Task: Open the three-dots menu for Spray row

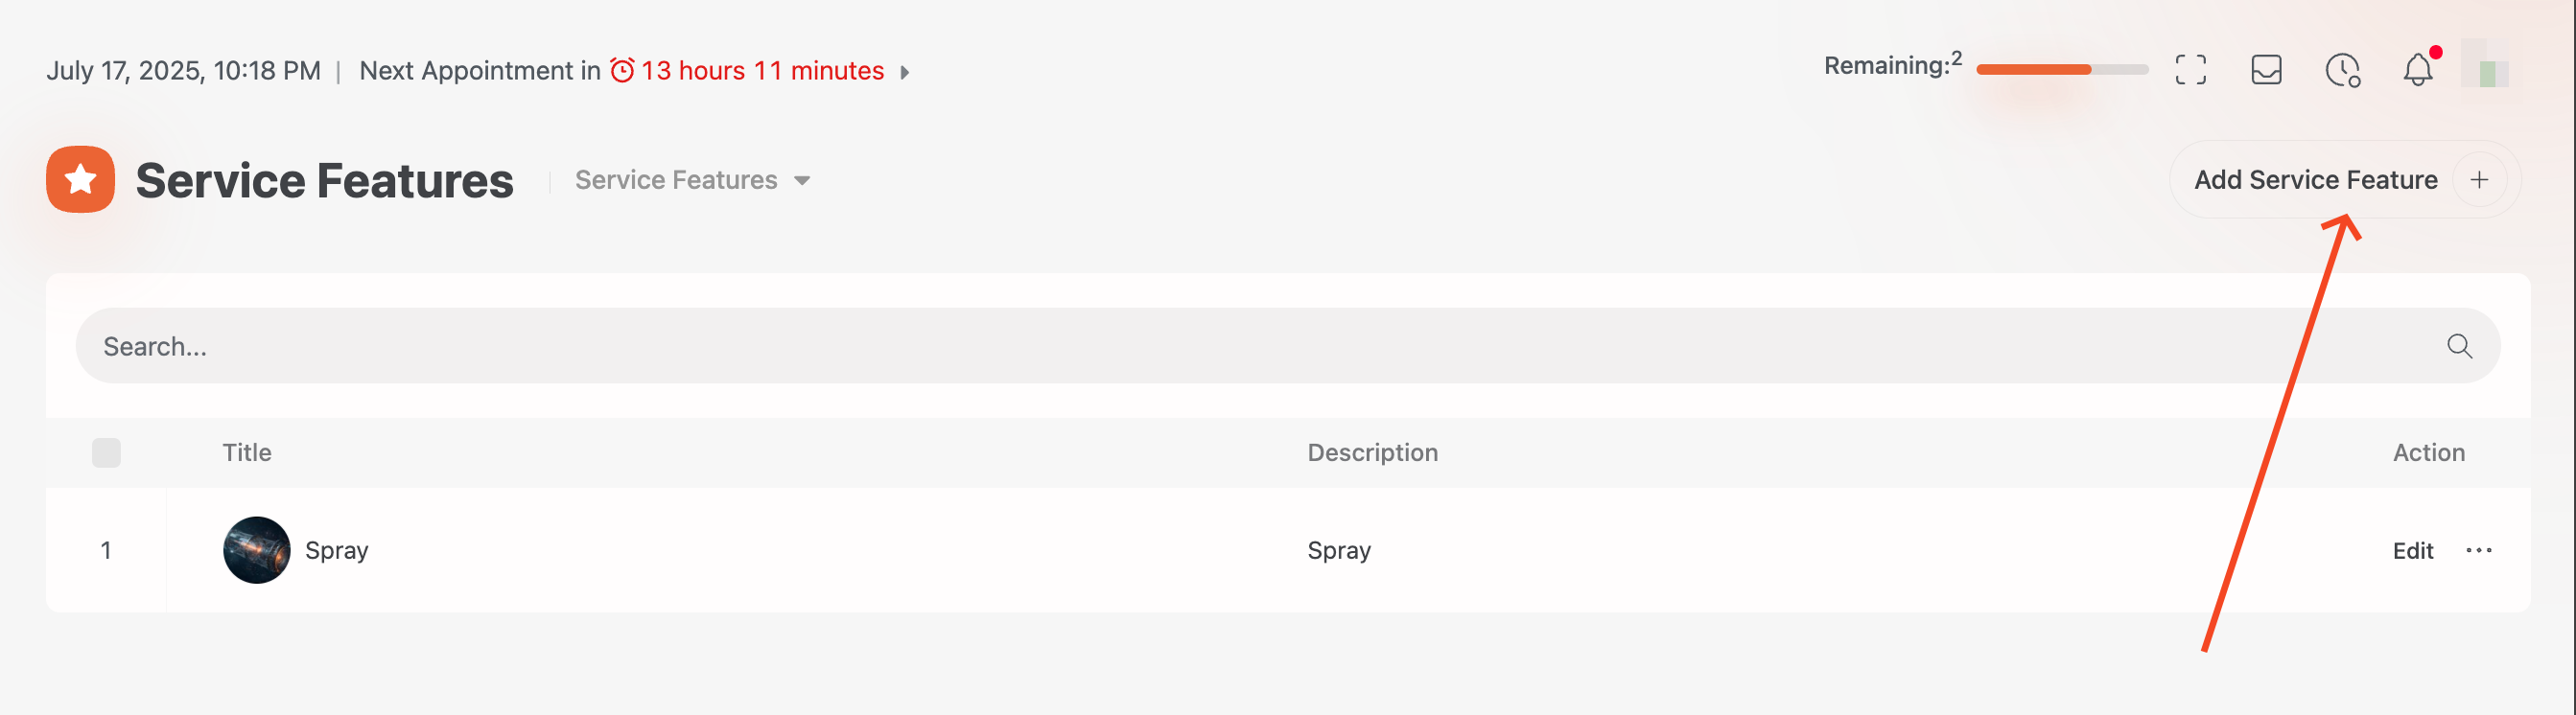Action: [2478, 550]
